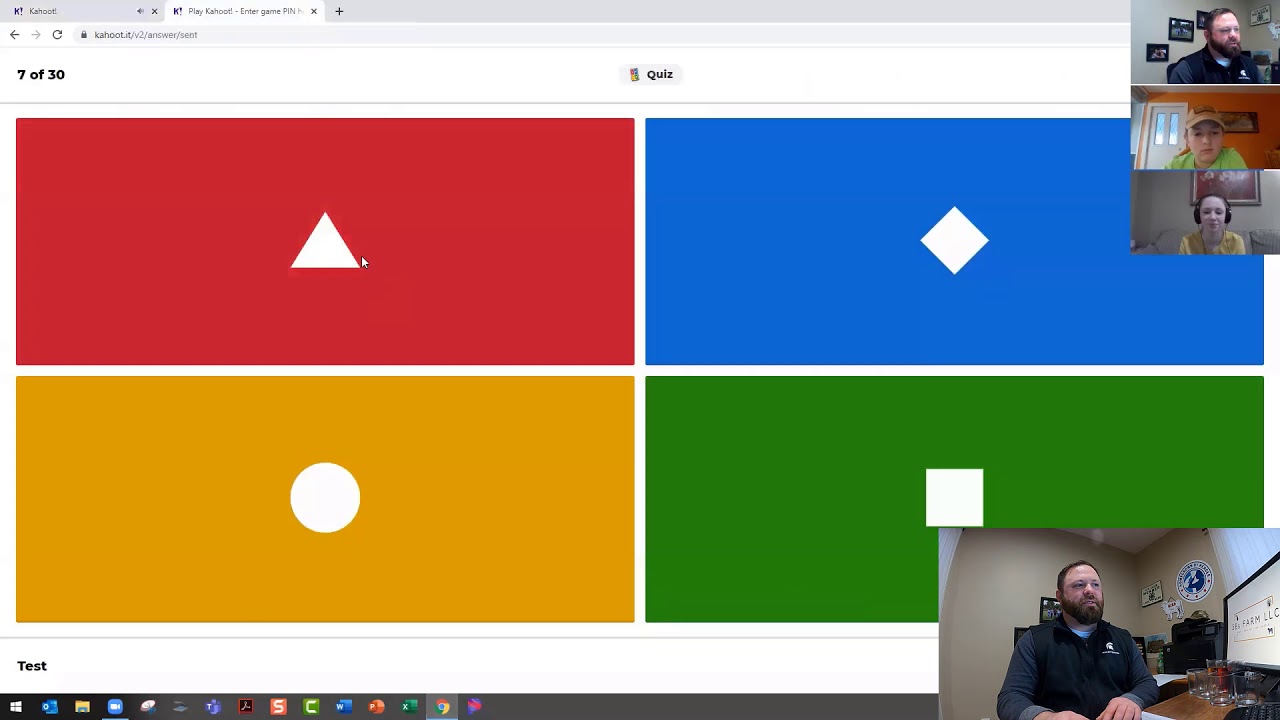Click the Quiz icon in header
The height and width of the screenshot is (720, 1280).
coord(634,74)
